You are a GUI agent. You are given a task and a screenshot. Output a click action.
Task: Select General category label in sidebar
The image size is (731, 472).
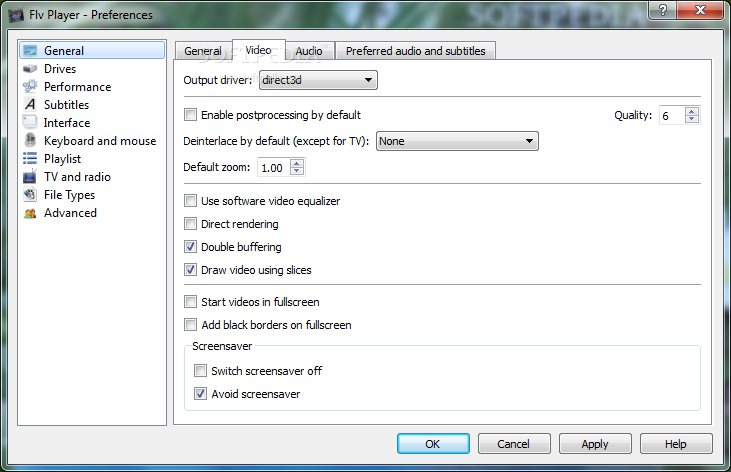pyautogui.click(x=64, y=50)
